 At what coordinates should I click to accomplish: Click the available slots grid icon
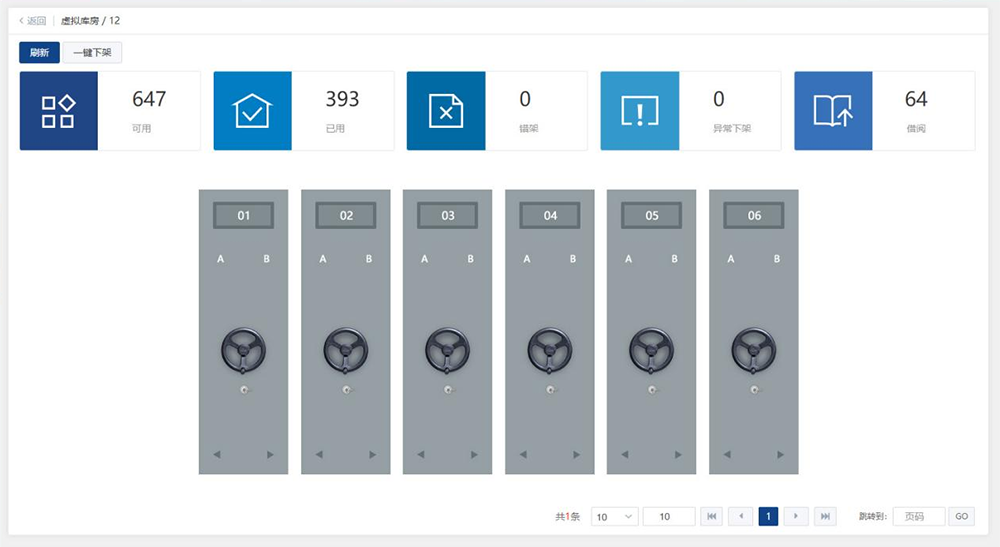[58, 111]
